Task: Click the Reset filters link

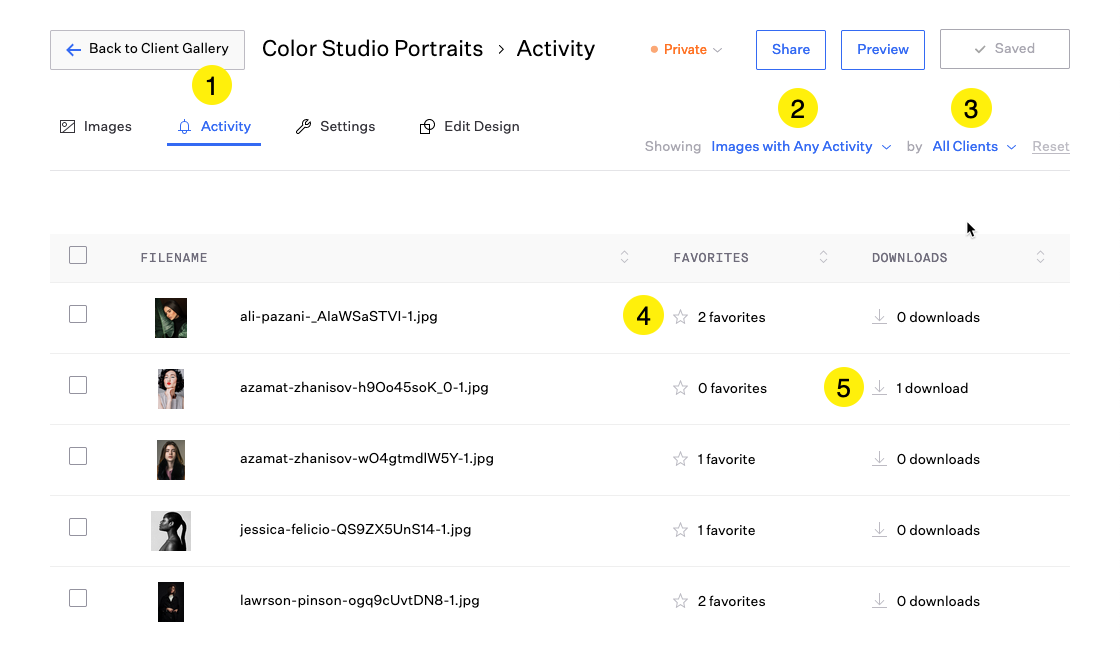Action: [x=1050, y=147]
